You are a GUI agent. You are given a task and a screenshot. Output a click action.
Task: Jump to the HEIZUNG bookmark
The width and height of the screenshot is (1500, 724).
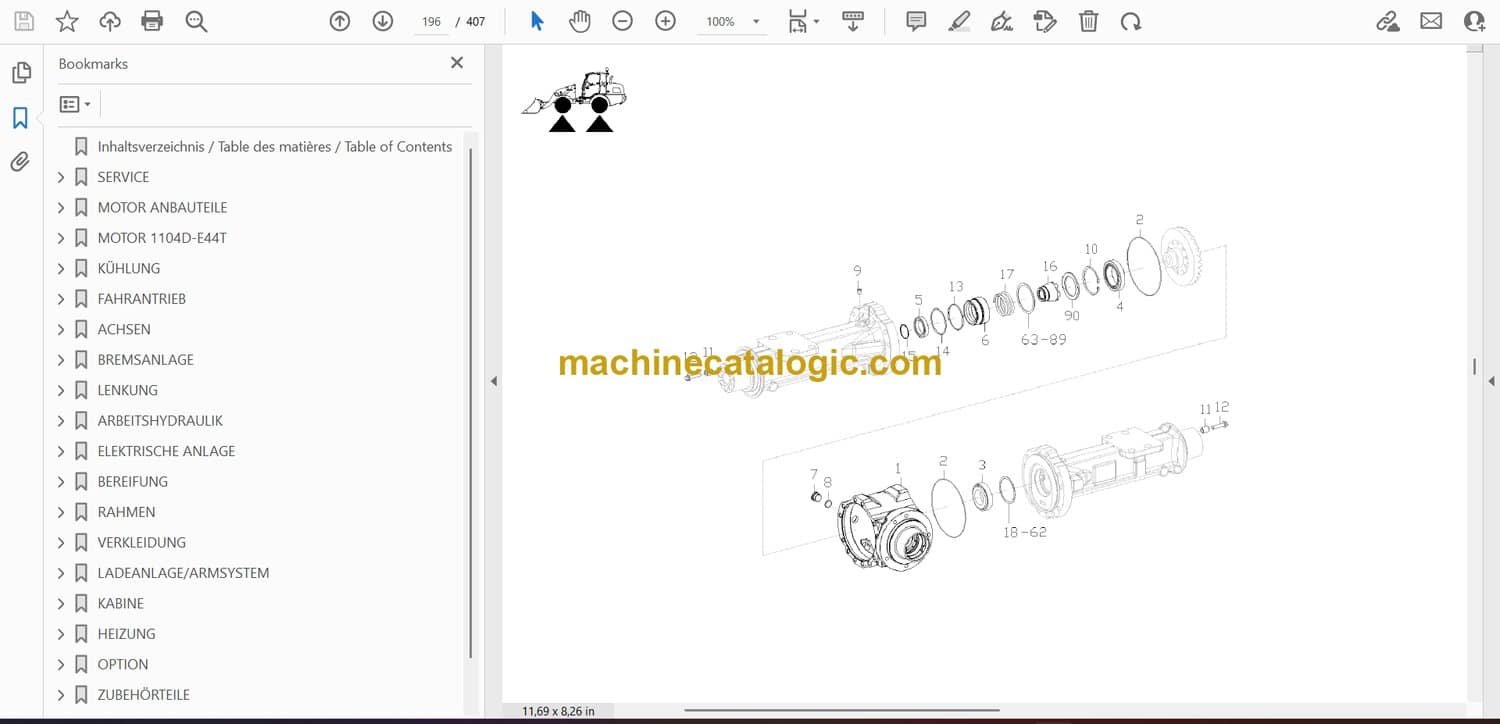(126, 635)
